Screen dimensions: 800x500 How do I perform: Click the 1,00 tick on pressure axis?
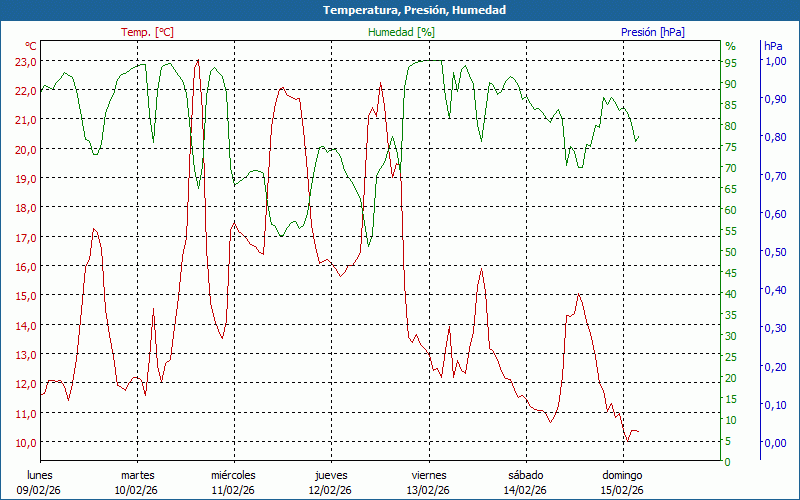point(775,61)
